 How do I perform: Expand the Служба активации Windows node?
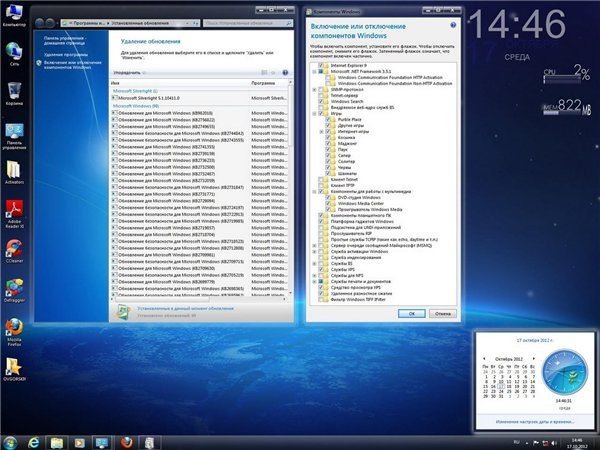click(314, 251)
